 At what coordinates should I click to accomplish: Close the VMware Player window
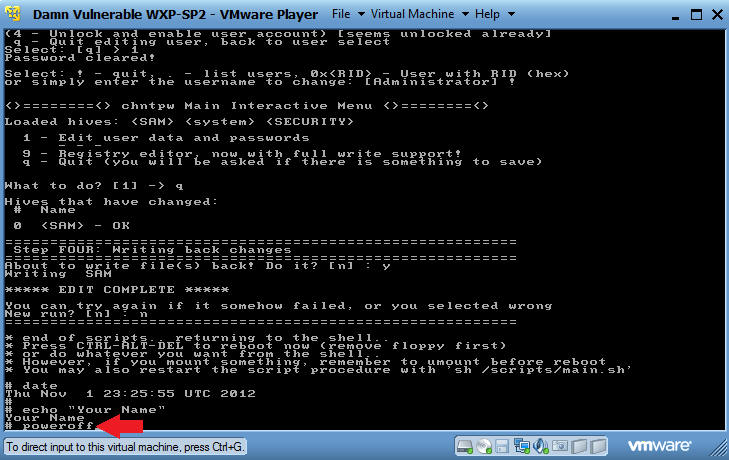pyautogui.click(x=717, y=14)
